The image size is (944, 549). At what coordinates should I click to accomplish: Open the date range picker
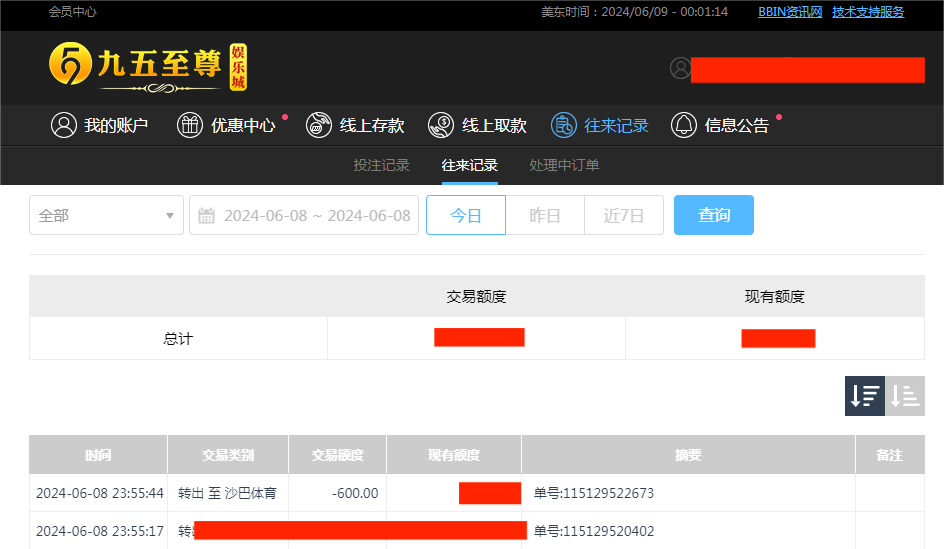[304, 215]
